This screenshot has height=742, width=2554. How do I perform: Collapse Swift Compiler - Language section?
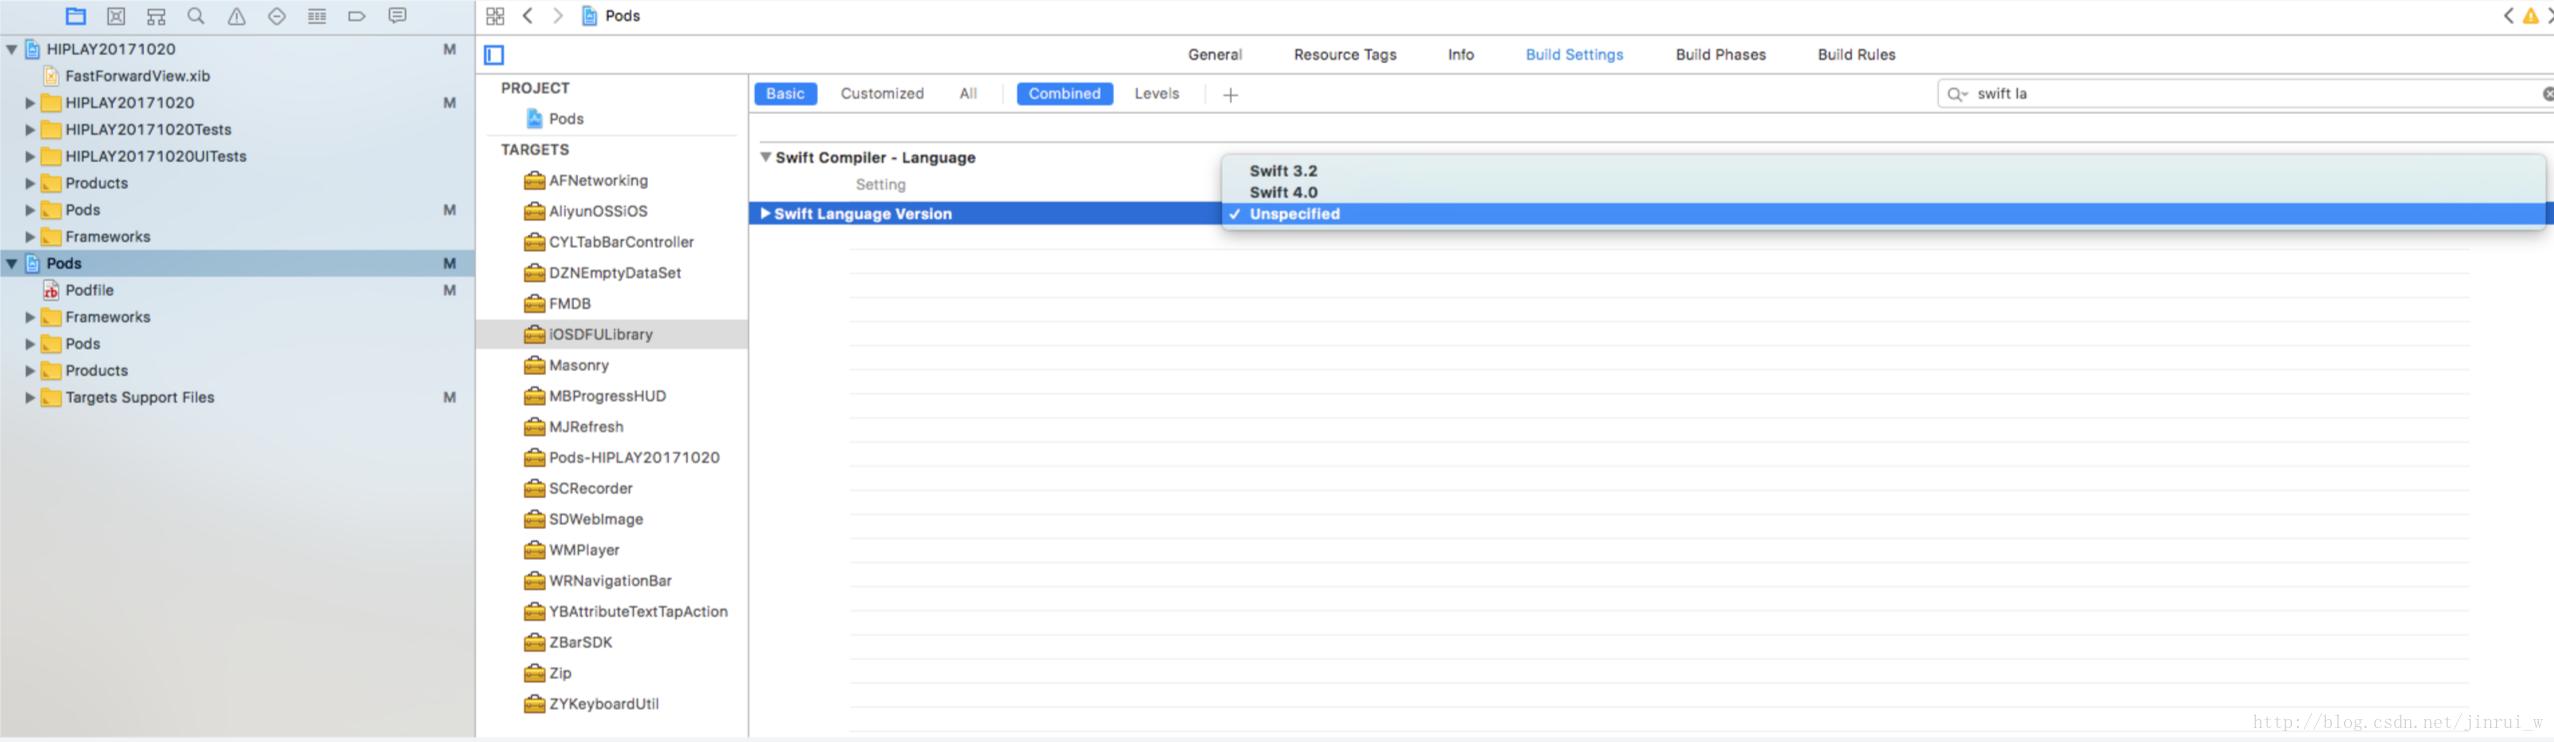(766, 158)
